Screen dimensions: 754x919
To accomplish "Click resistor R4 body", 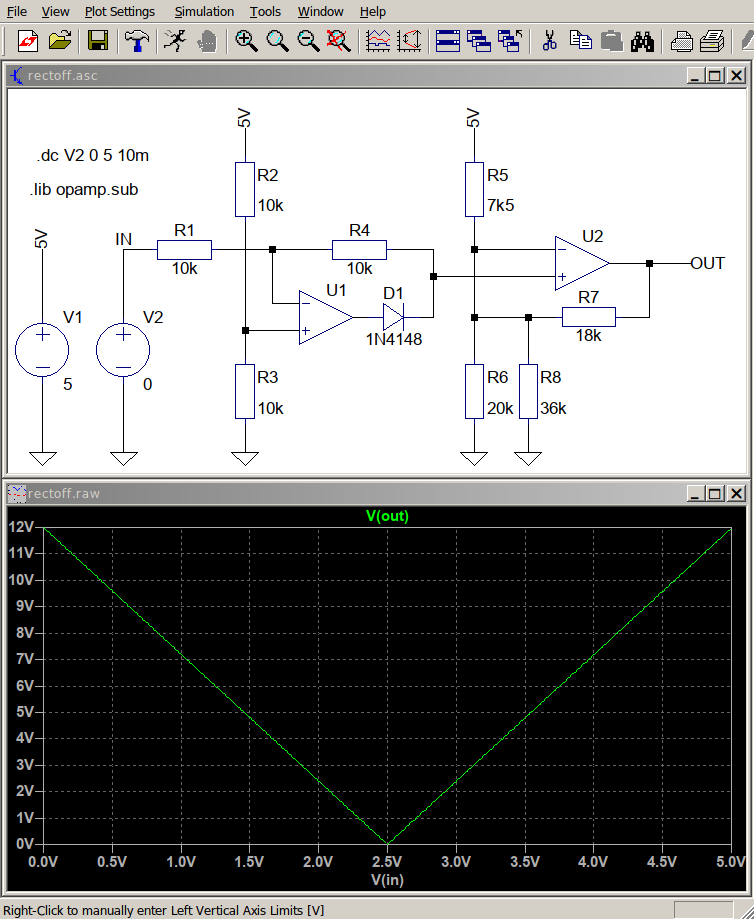I will (x=359, y=250).
